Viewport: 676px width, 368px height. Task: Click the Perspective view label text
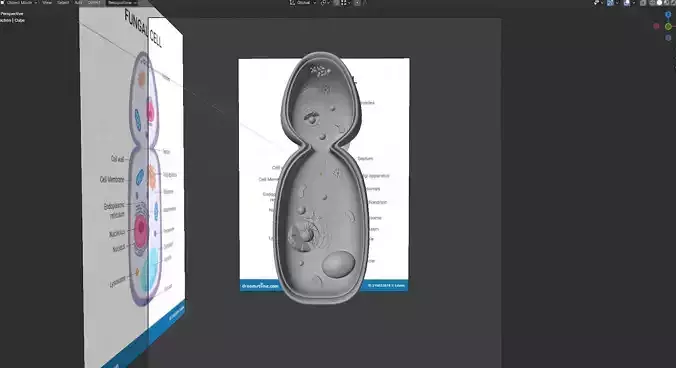click(12, 14)
